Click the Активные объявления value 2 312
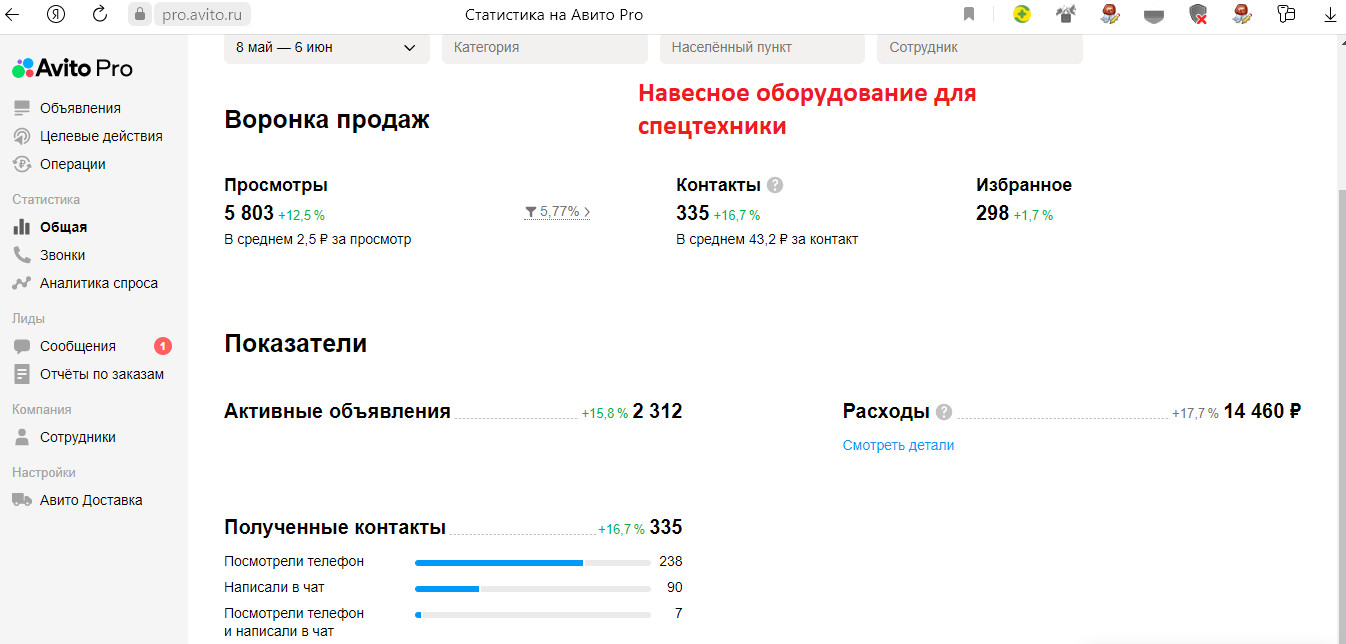Screen dimensions: 1346x644 [x=658, y=411]
